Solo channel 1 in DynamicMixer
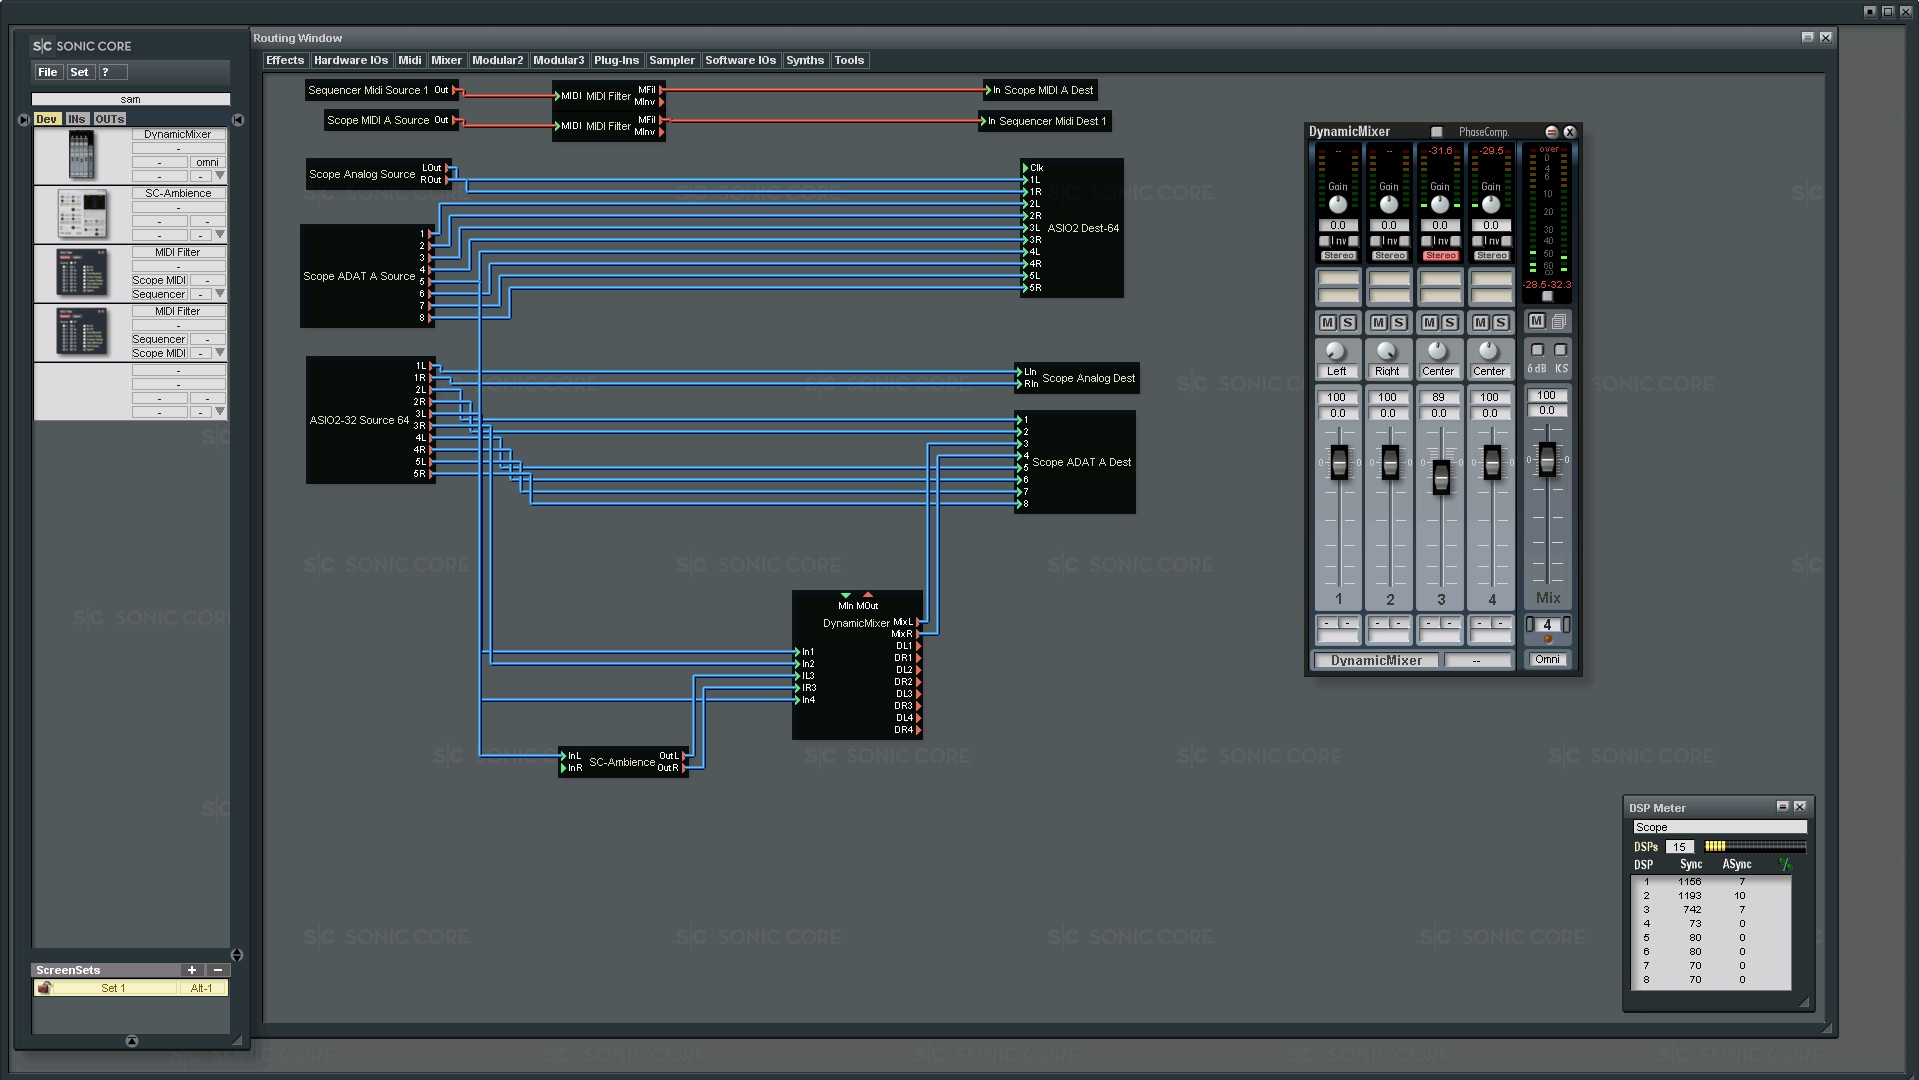Image resolution: width=1919 pixels, height=1080 pixels. [x=1347, y=323]
